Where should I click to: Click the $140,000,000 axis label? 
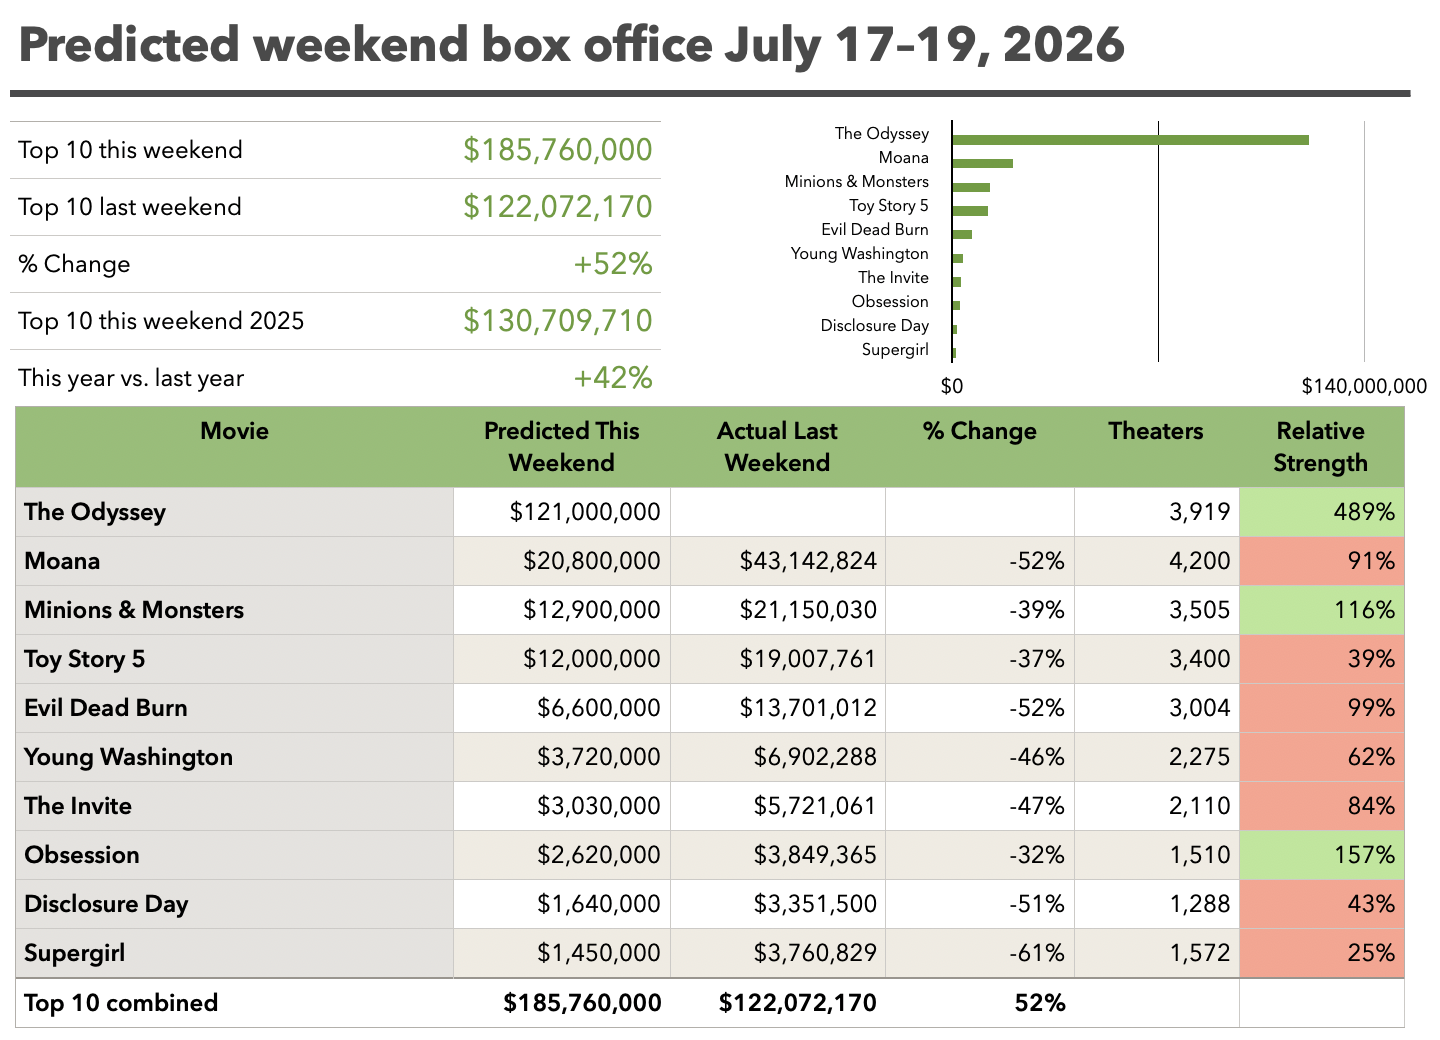pyautogui.click(x=1364, y=386)
